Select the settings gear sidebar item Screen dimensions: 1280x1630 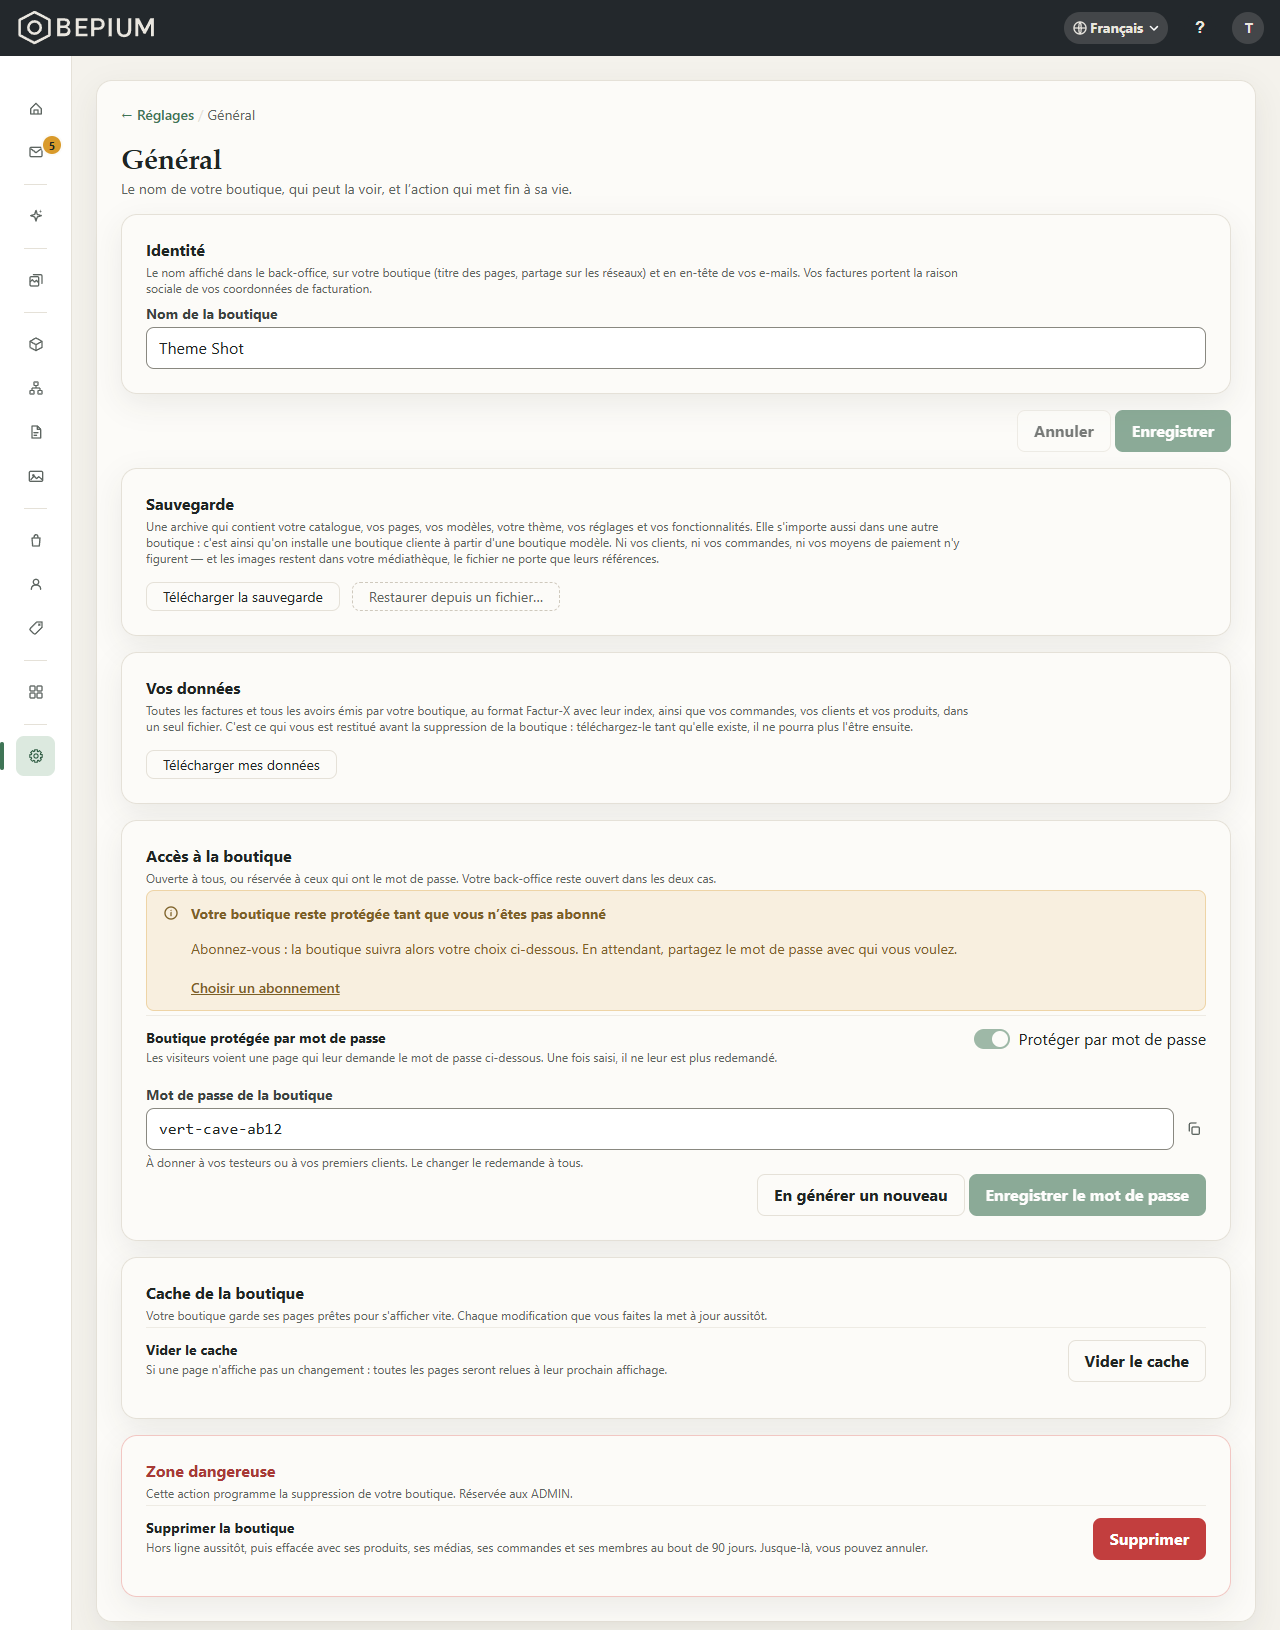click(36, 756)
